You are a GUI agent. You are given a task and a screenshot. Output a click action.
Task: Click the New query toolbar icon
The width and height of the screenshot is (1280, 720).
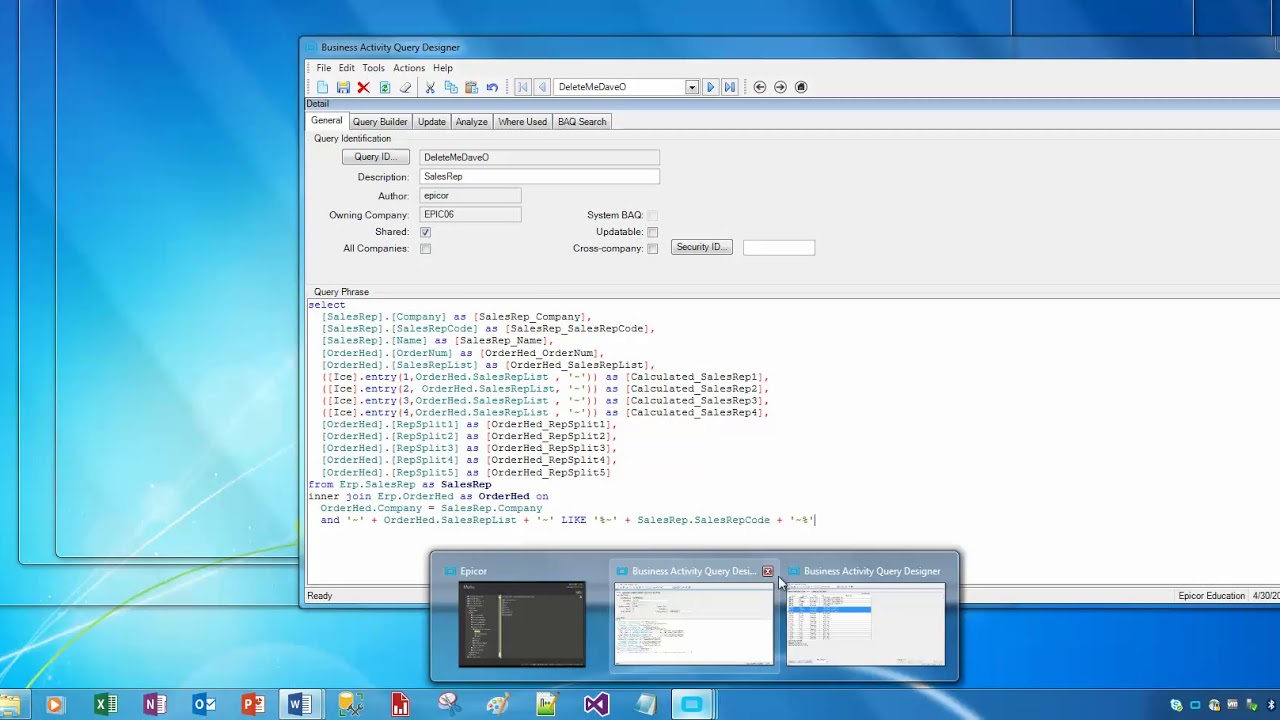[323, 87]
